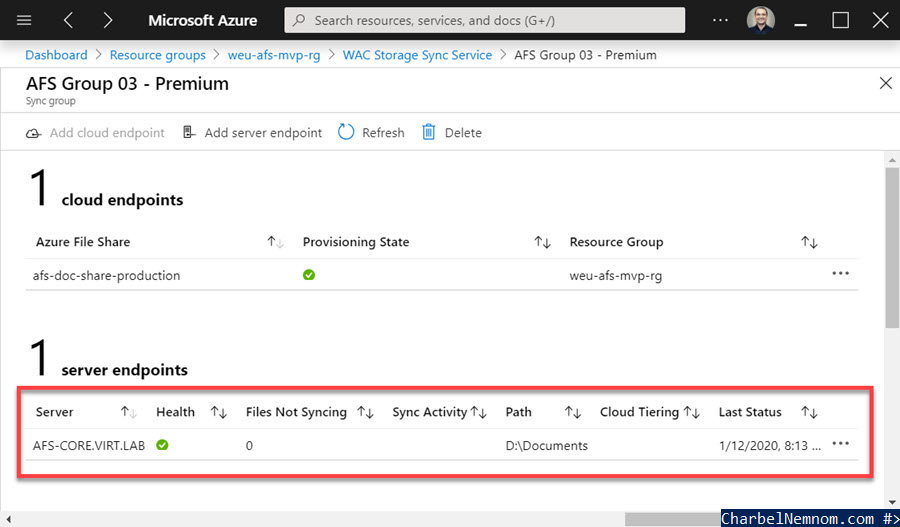The image size is (900, 527).
Task: Minimize the window
Action: [x=801, y=25]
